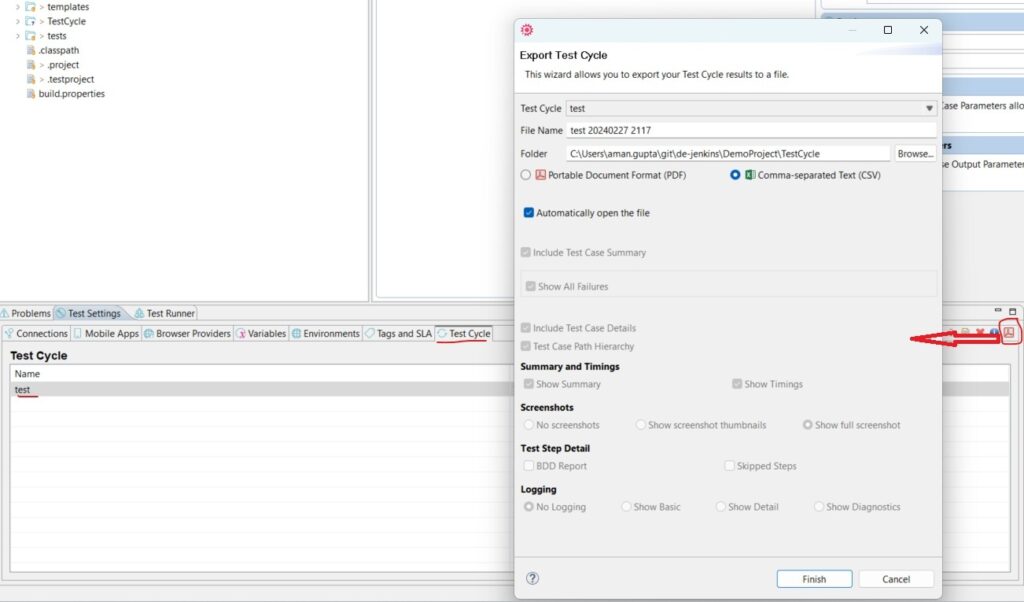Click the red X delete icon in Test Cycle toolbar
The width and height of the screenshot is (1024, 602).
click(x=980, y=333)
